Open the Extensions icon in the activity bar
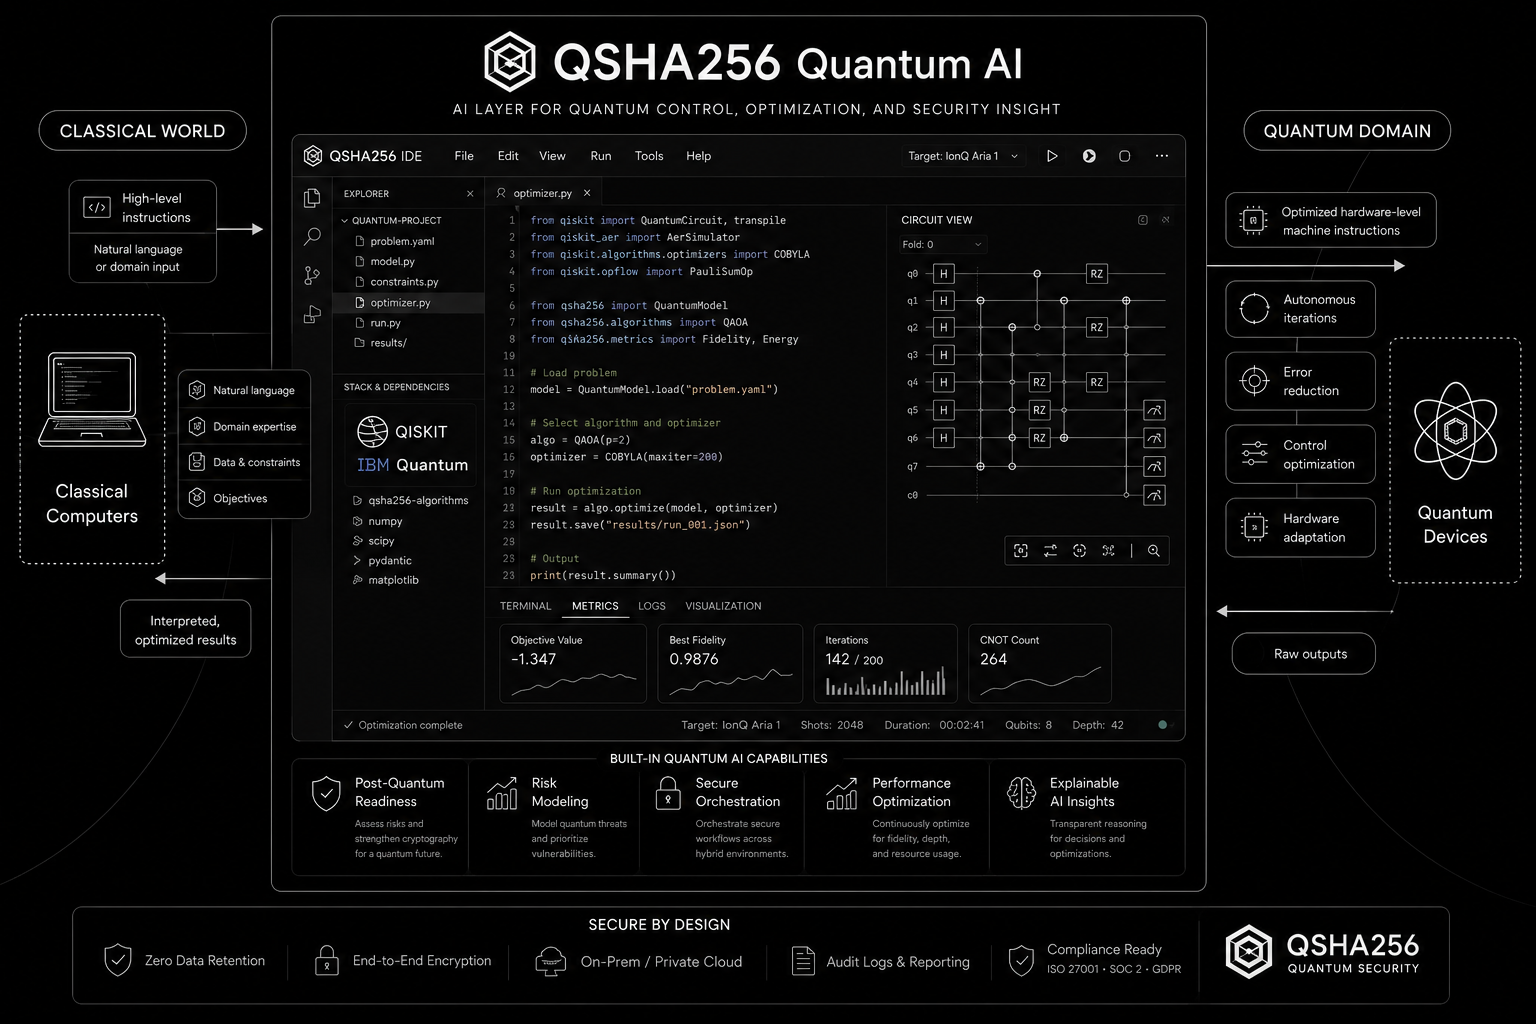The height and width of the screenshot is (1024, 1536). point(312,314)
